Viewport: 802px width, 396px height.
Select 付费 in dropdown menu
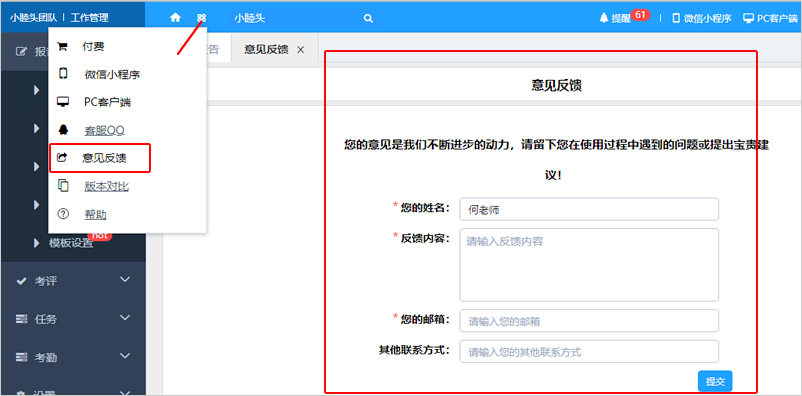point(93,47)
